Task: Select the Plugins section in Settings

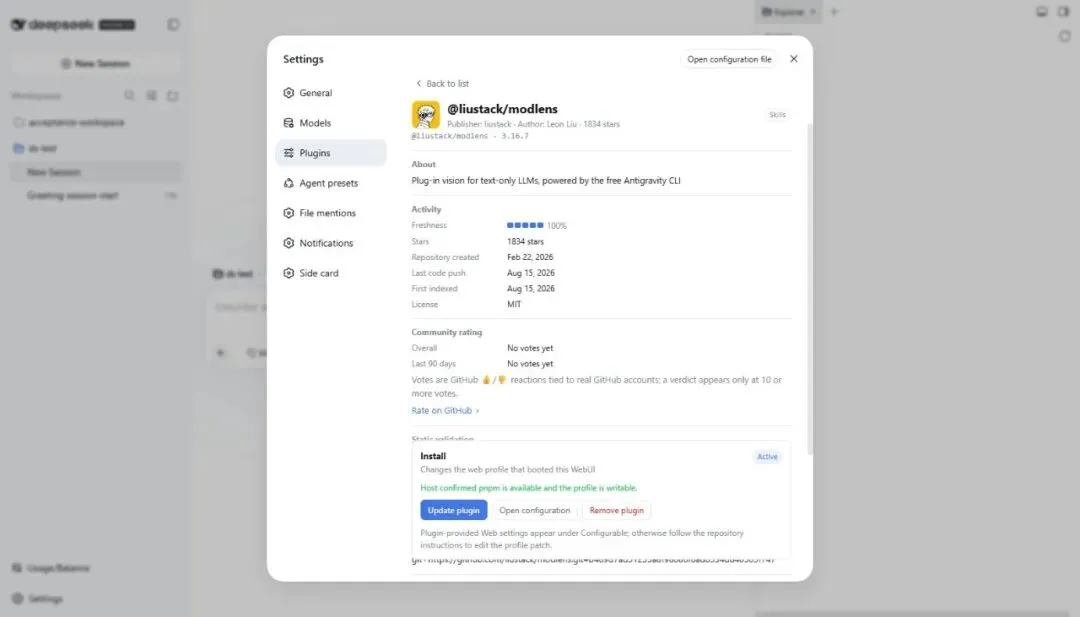Action: (331, 153)
